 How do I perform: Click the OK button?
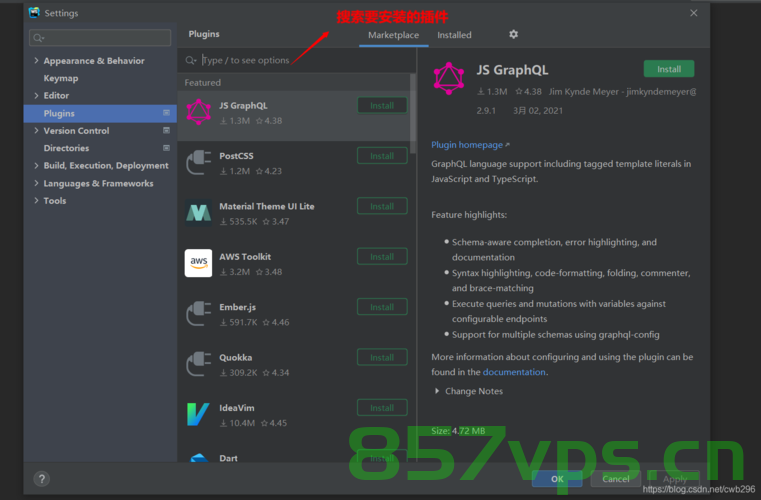click(557, 479)
